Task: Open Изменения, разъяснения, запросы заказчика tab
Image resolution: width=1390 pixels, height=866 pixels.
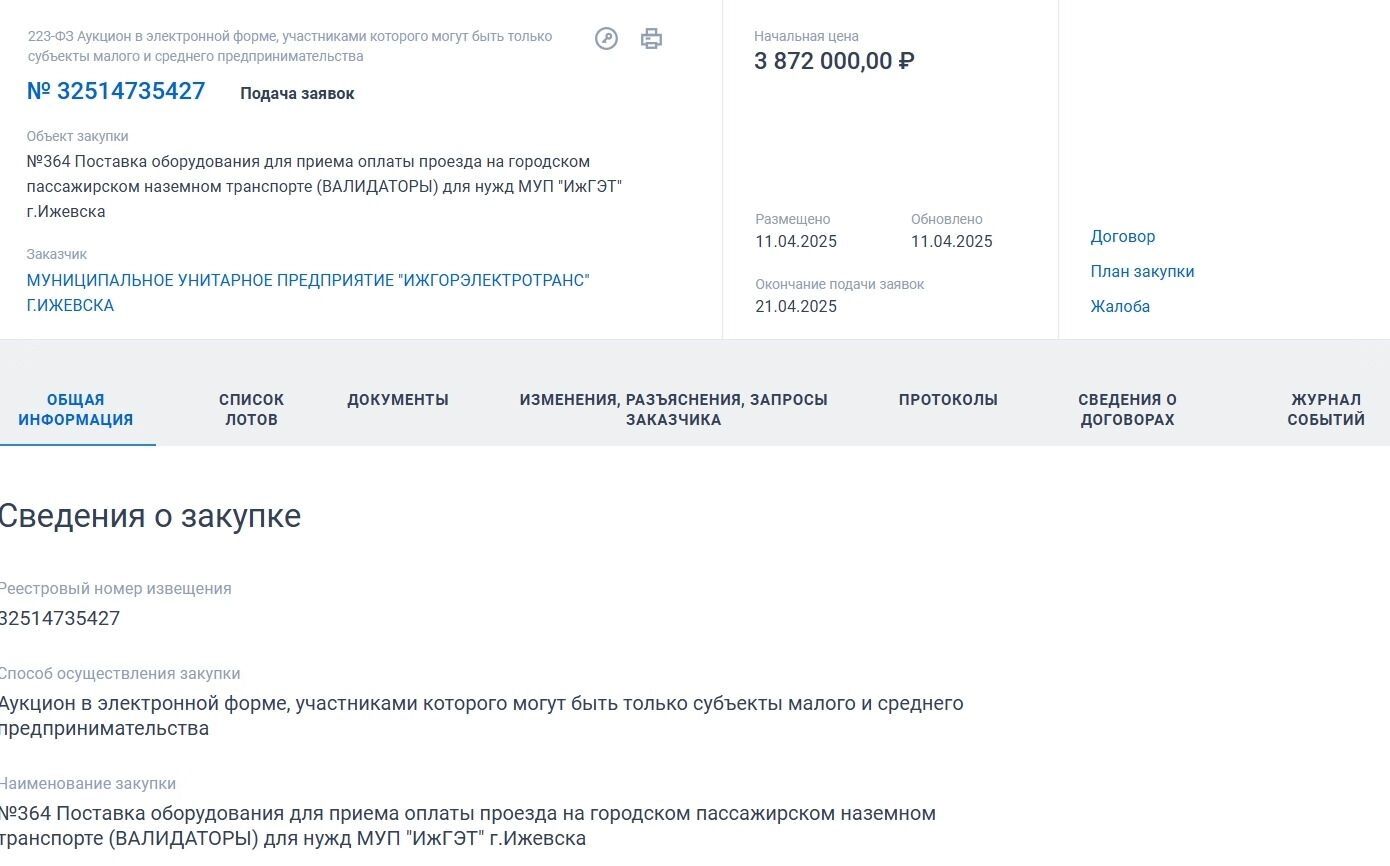Action: coord(673,410)
